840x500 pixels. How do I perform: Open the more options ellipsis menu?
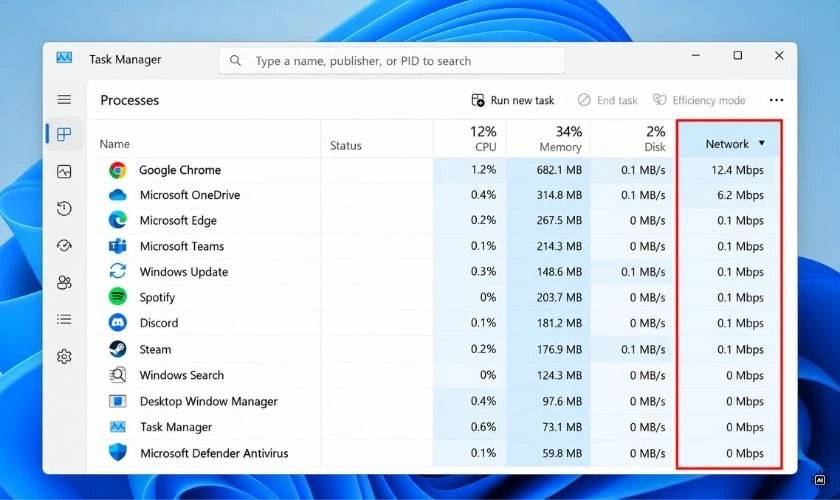click(776, 100)
